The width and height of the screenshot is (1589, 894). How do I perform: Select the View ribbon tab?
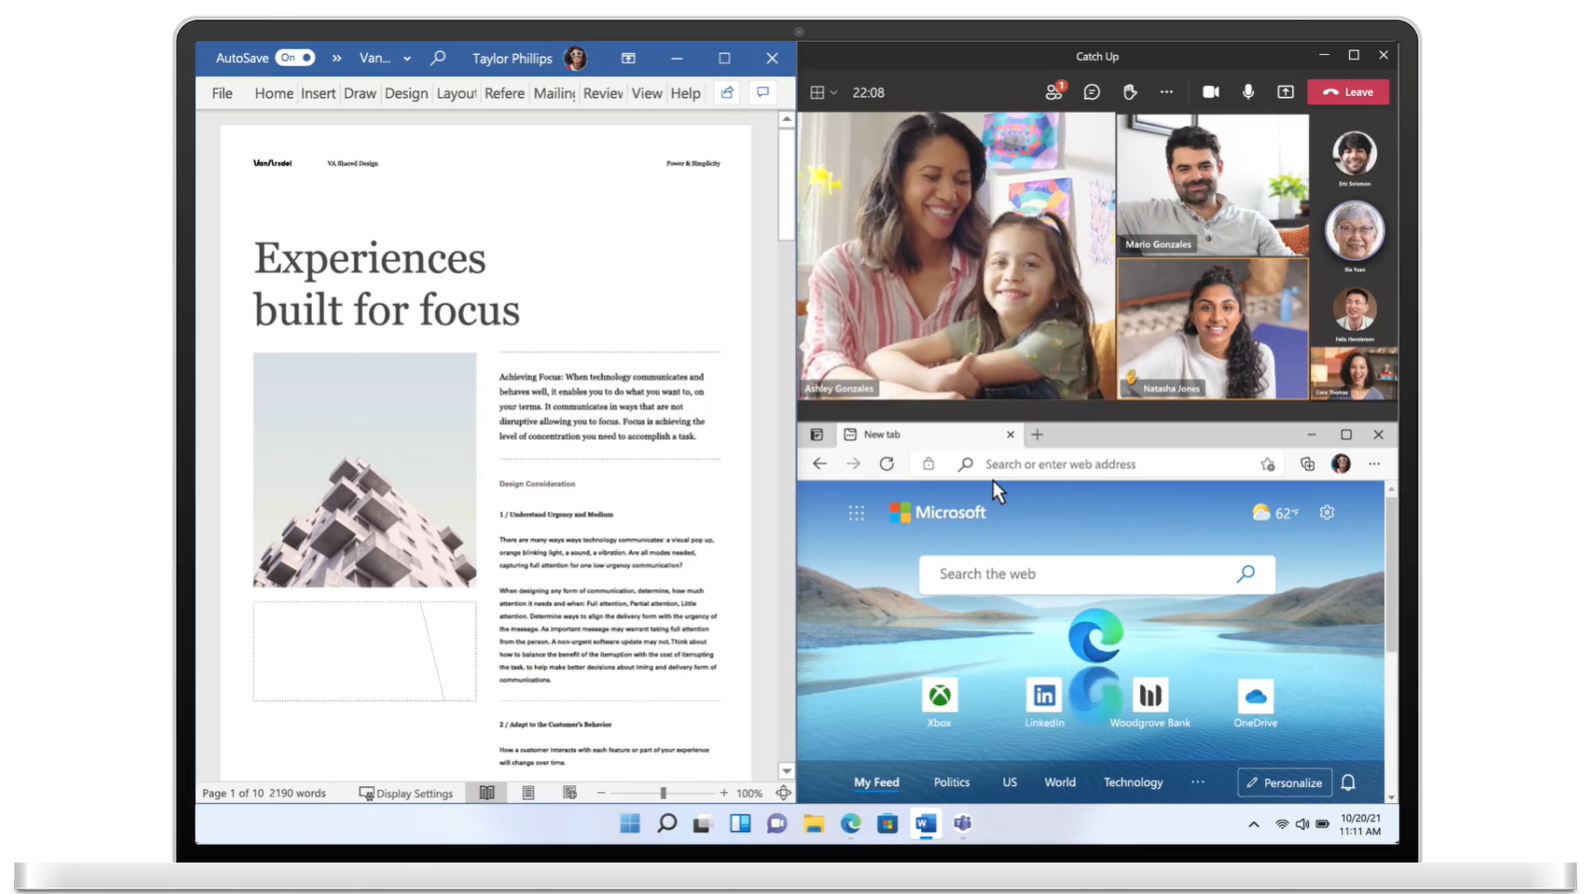(647, 93)
